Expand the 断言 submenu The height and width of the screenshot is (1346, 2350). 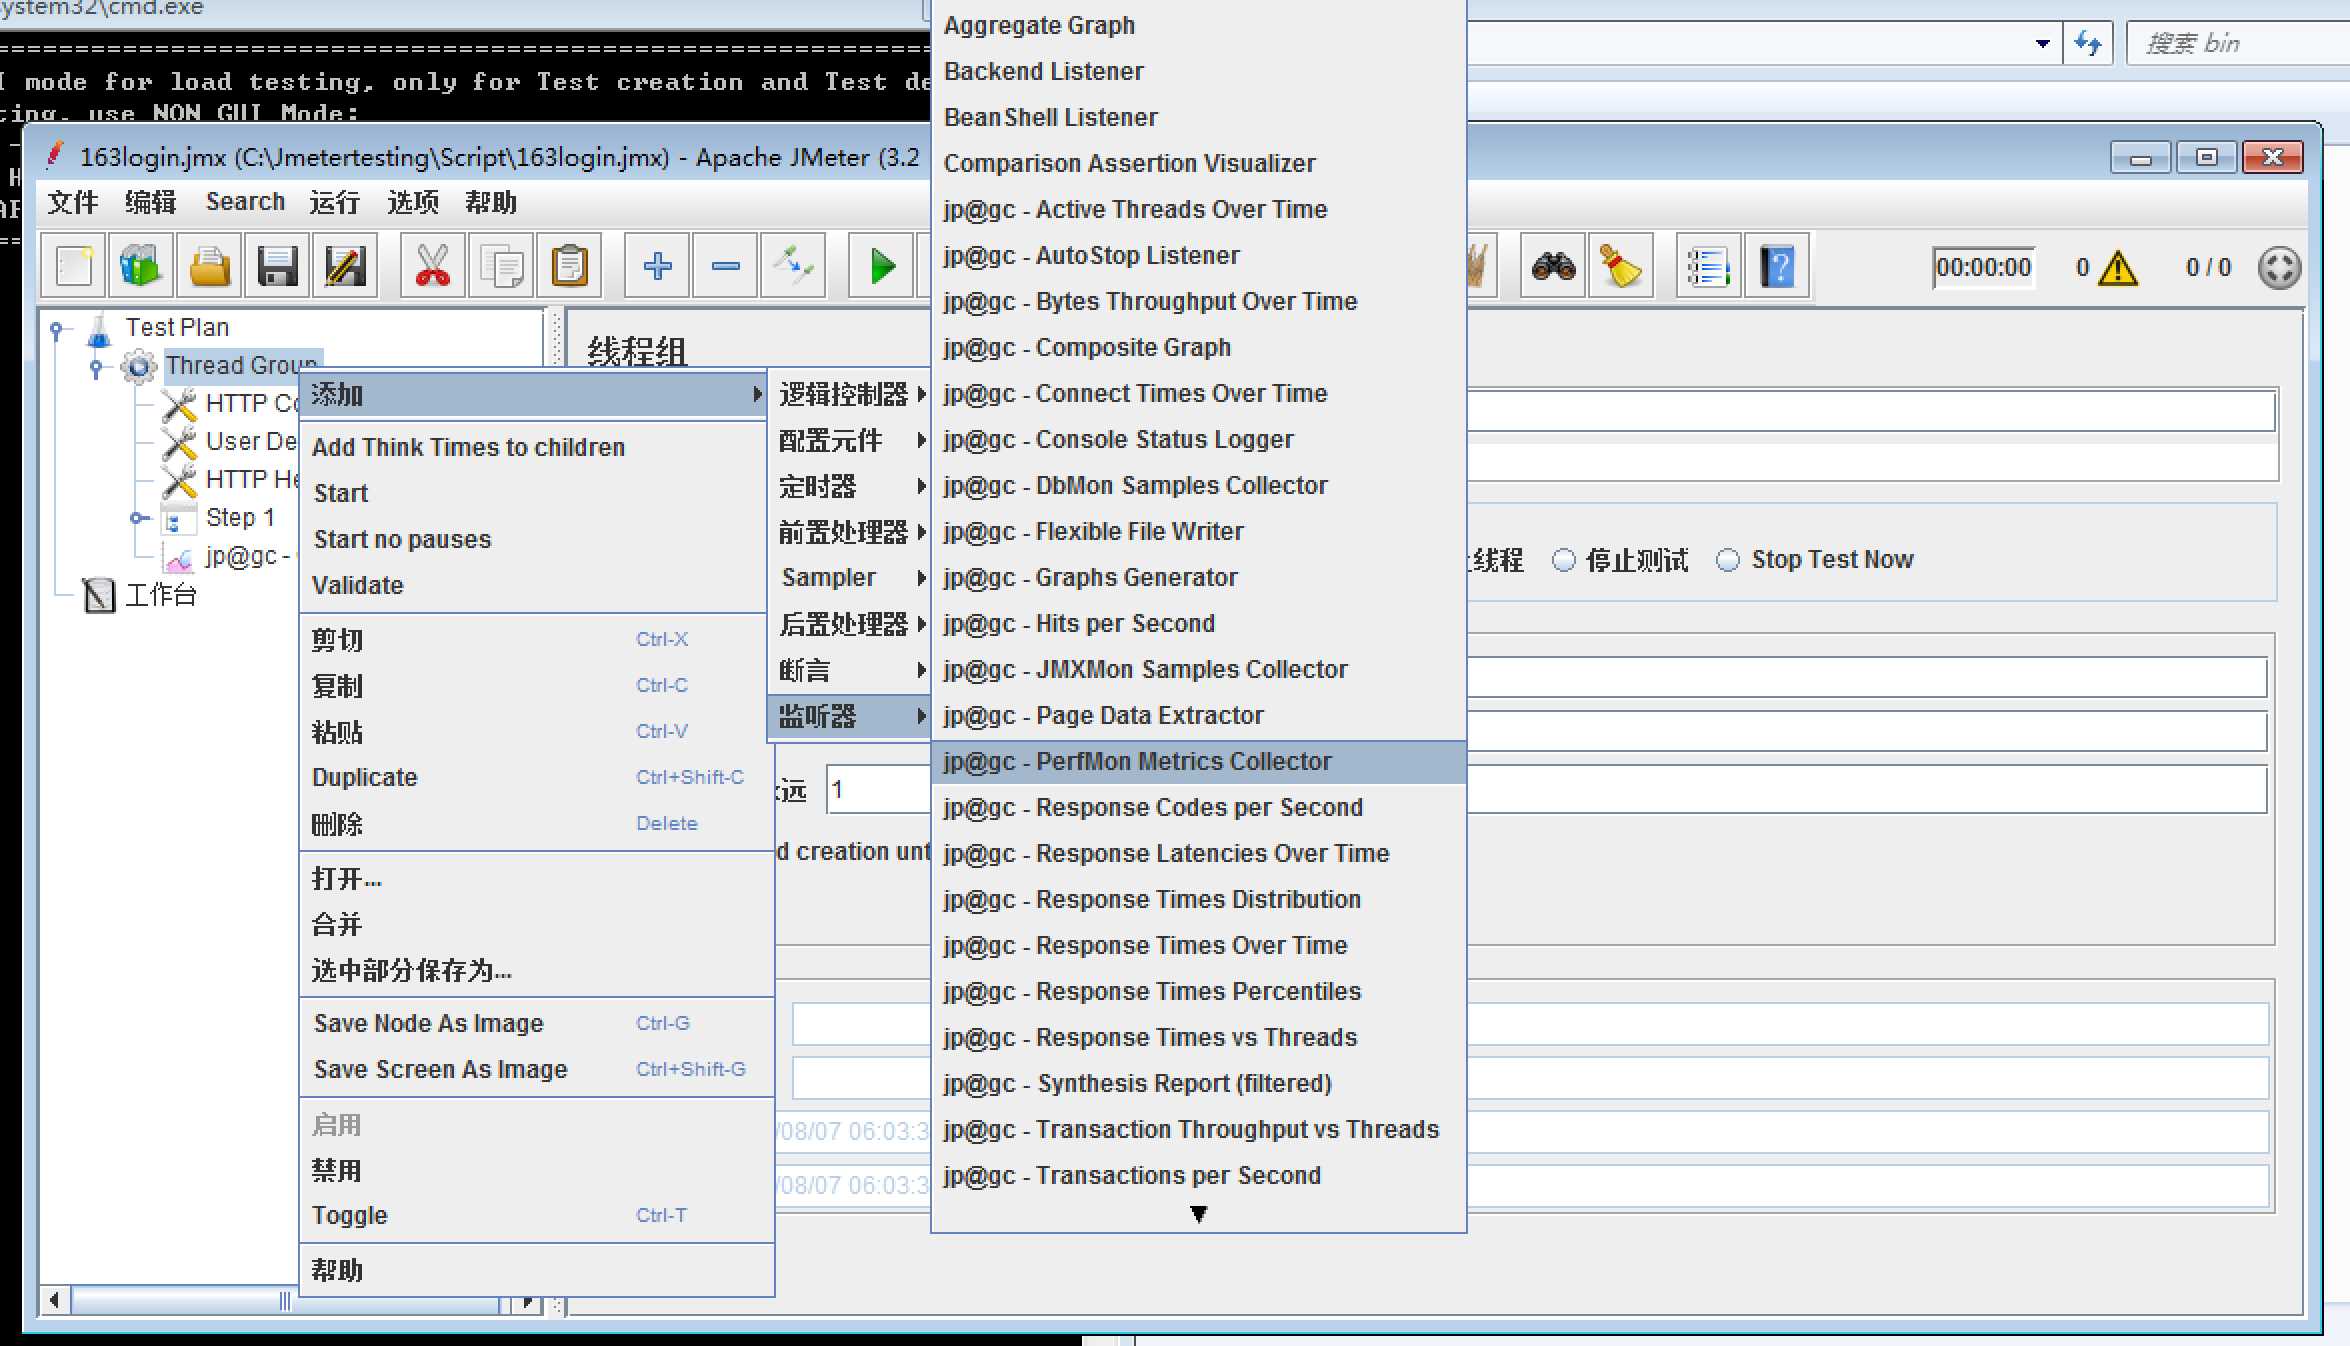click(850, 670)
